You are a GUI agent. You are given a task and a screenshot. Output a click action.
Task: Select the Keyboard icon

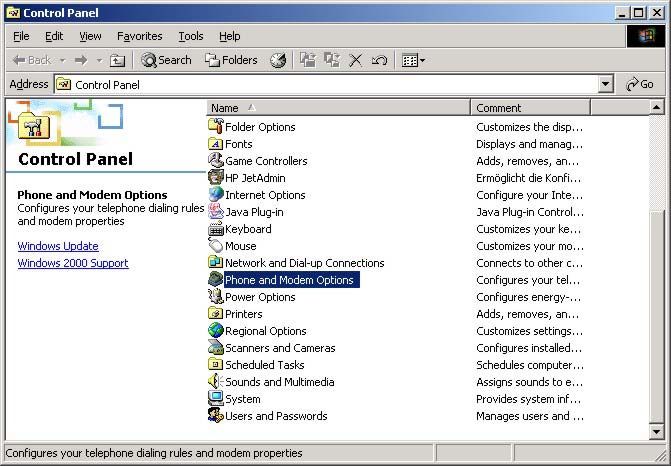pyautogui.click(x=216, y=229)
